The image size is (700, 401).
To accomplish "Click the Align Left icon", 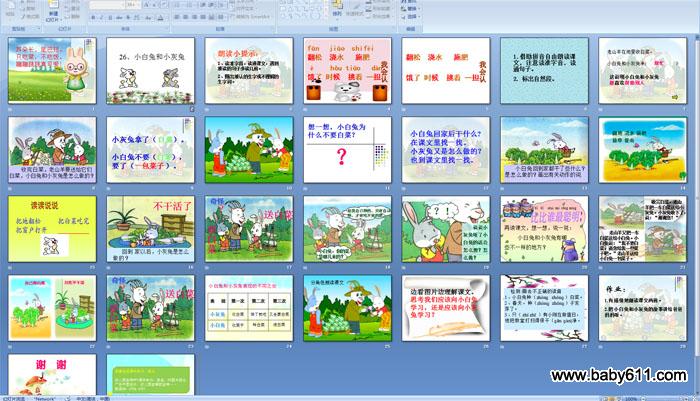I will coord(177,17).
